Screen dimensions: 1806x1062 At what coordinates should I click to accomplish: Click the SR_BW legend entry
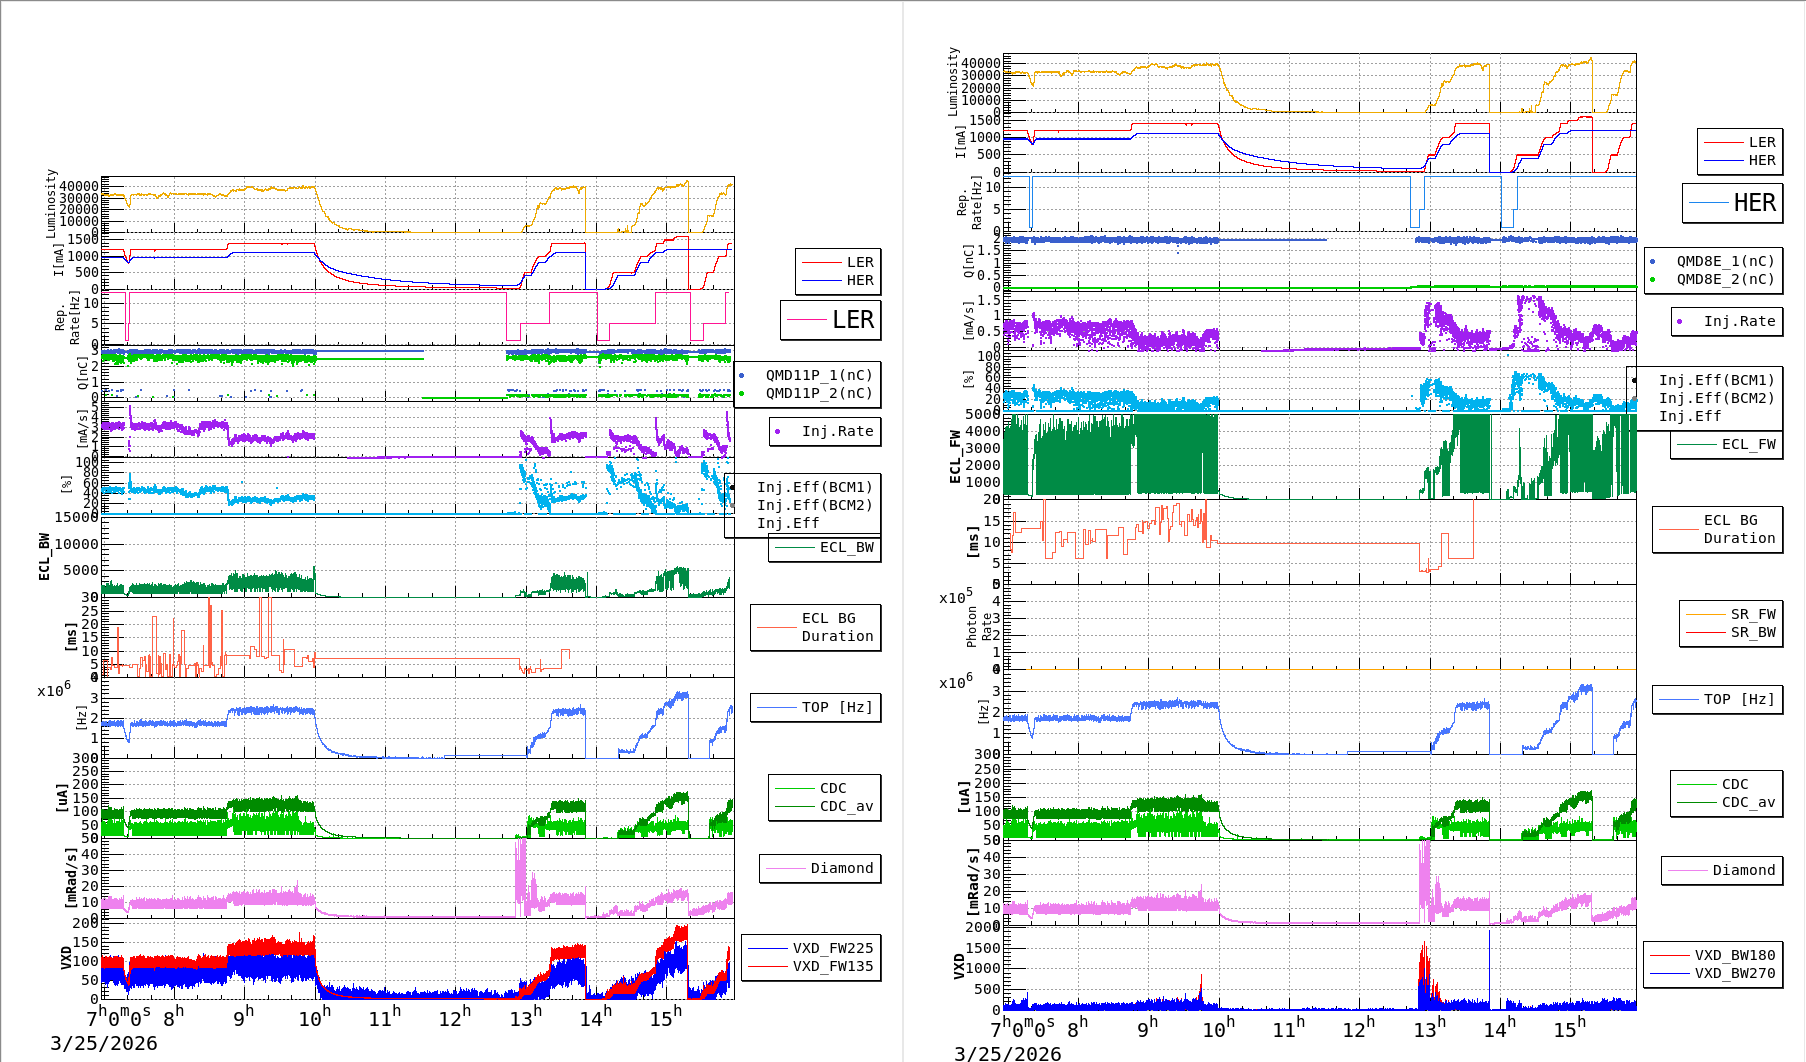tap(1752, 632)
